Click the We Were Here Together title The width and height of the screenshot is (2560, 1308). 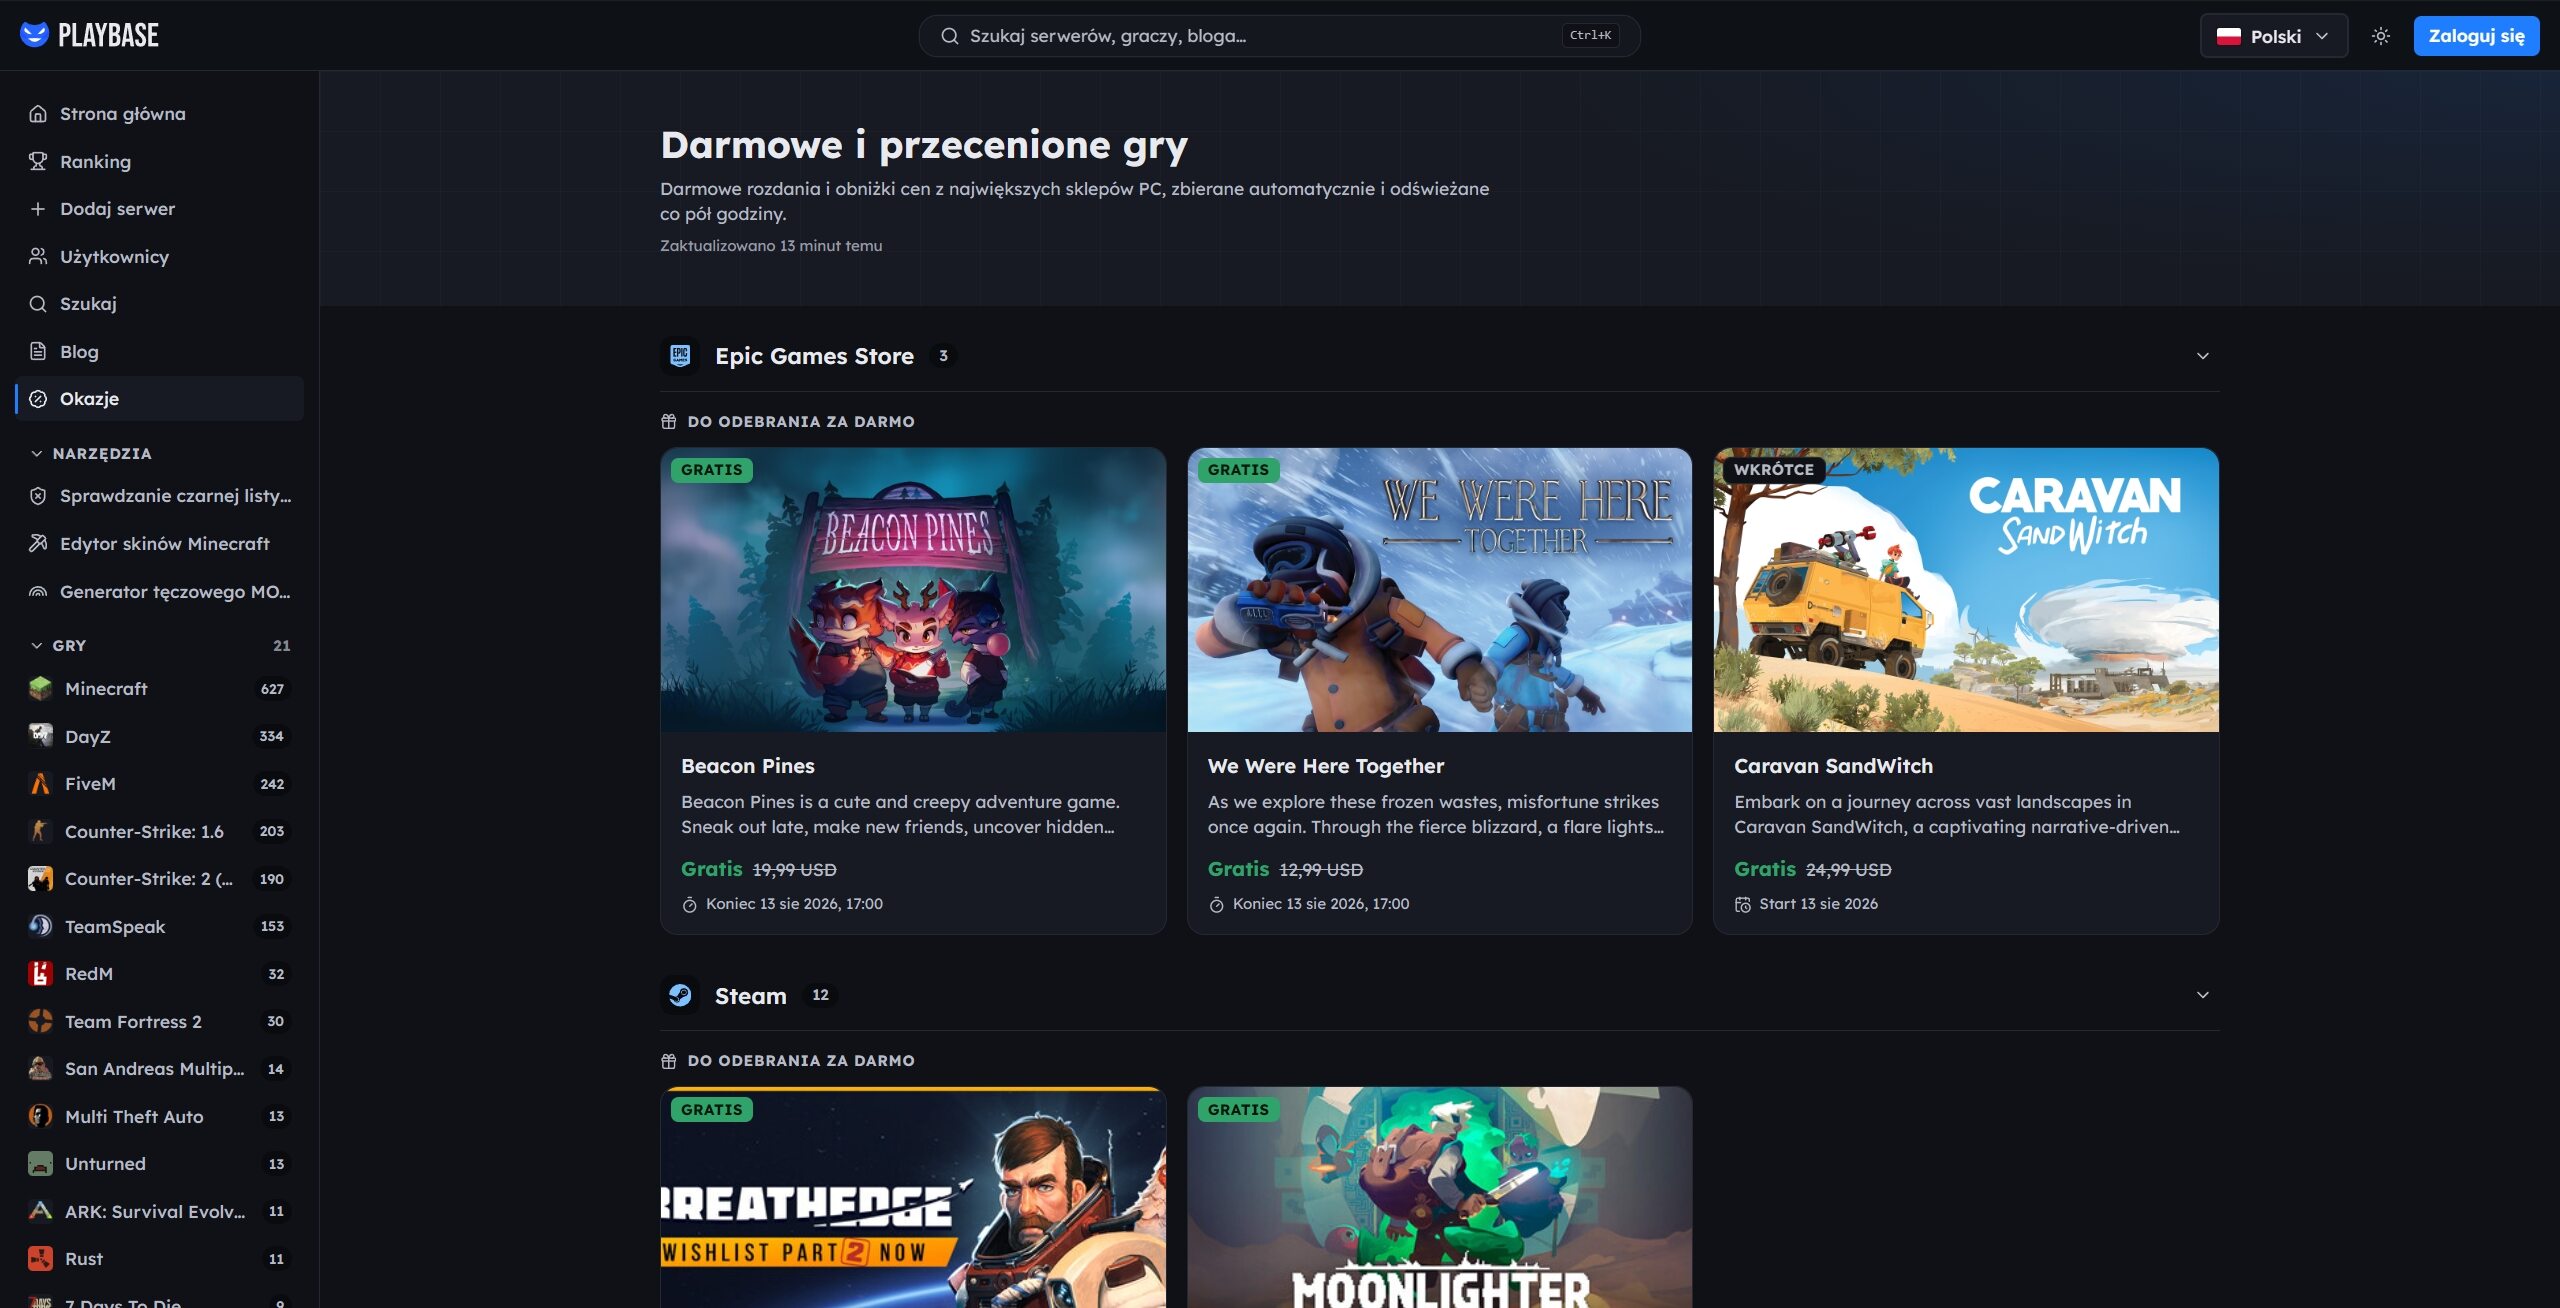click(1326, 766)
